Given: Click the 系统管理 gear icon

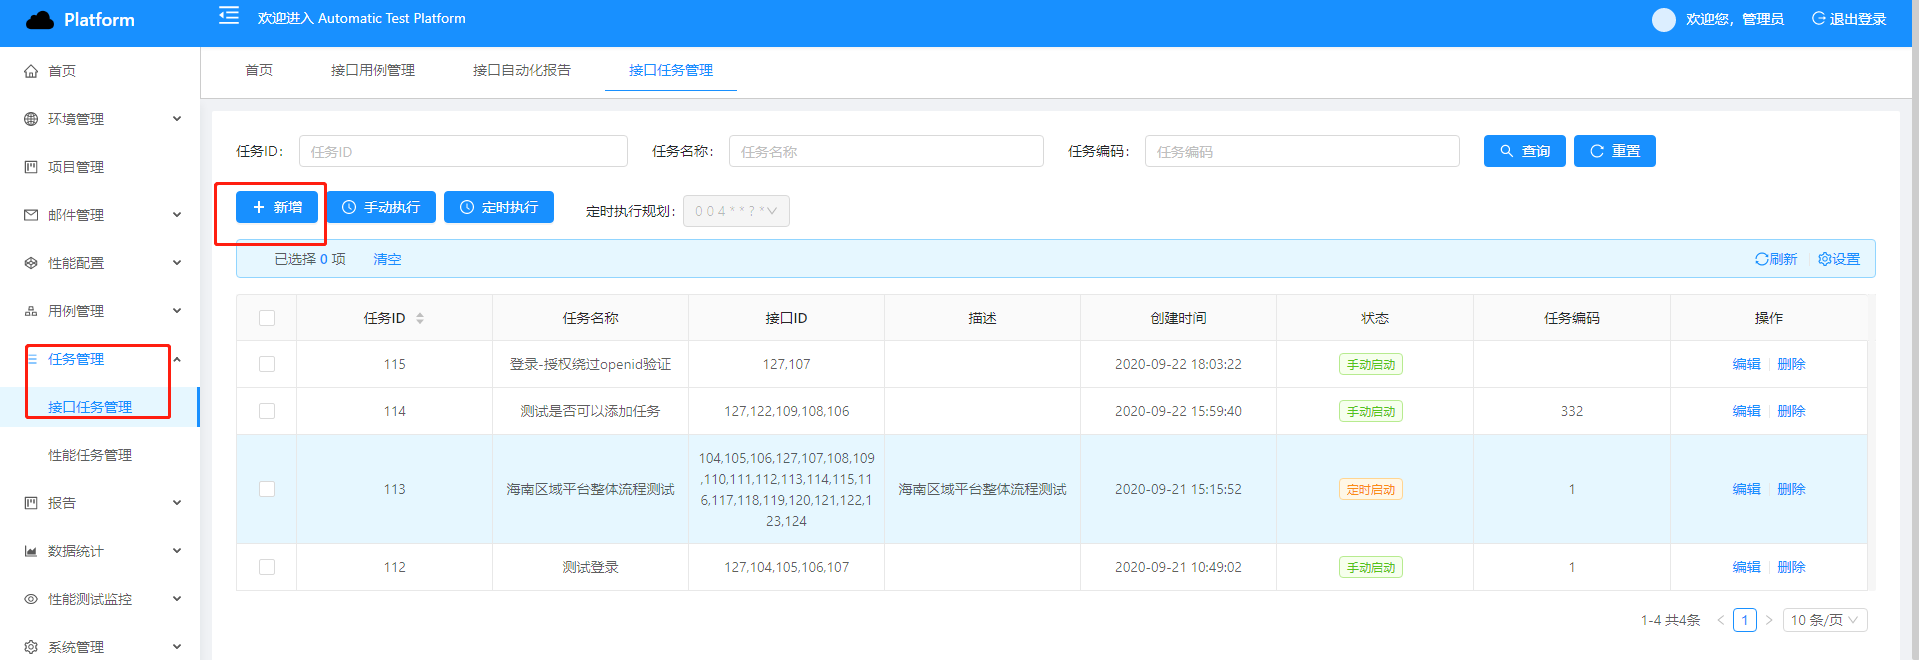Looking at the screenshot, I should pyautogui.click(x=31, y=647).
